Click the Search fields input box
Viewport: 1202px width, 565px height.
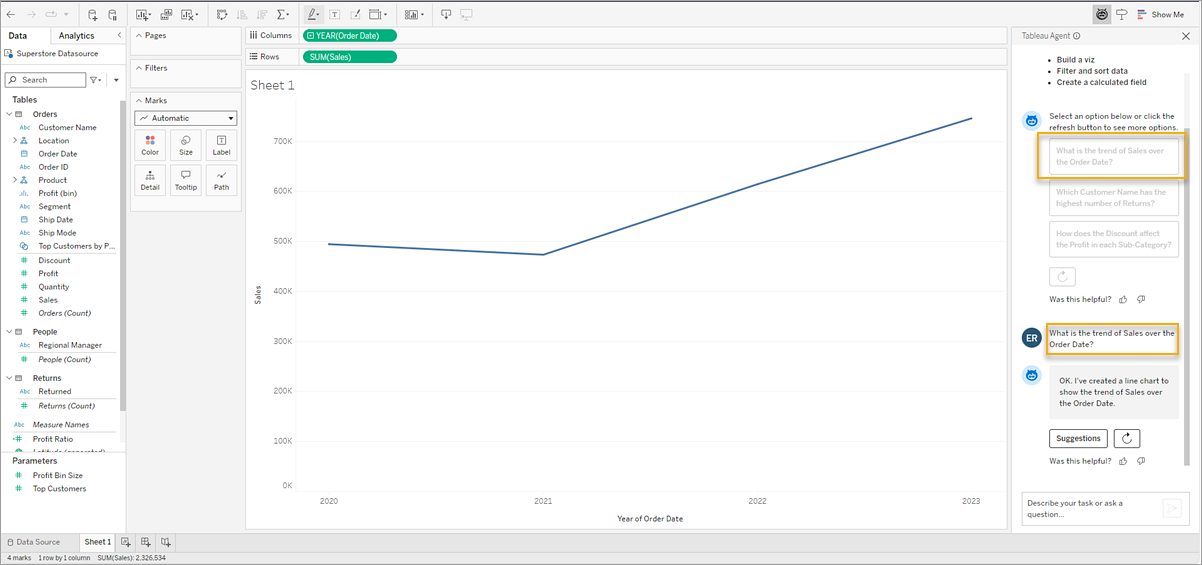[x=46, y=80]
